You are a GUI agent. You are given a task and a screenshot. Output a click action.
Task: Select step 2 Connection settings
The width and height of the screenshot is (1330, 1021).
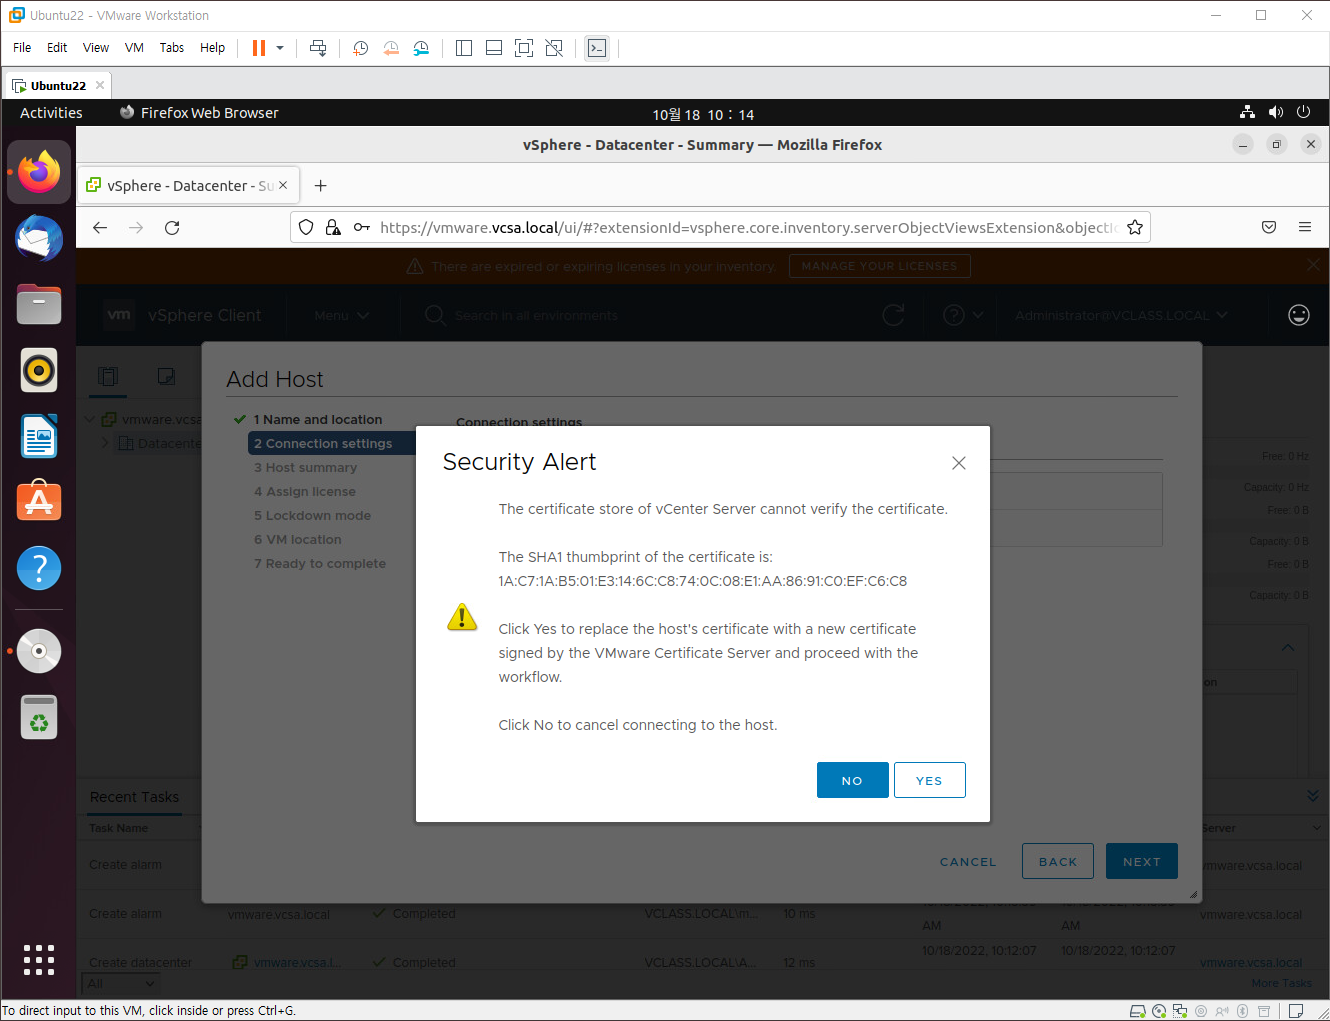click(x=331, y=443)
